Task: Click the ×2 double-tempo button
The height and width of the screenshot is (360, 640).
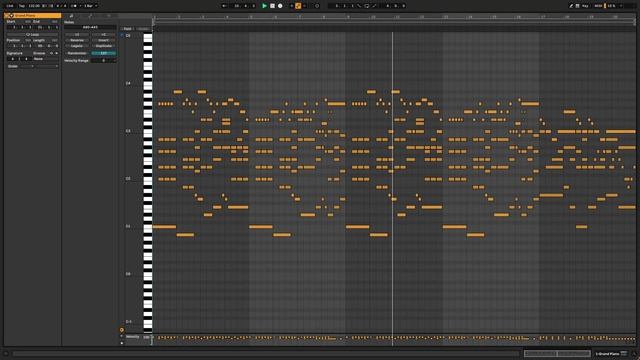Action: [x=104, y=35]
